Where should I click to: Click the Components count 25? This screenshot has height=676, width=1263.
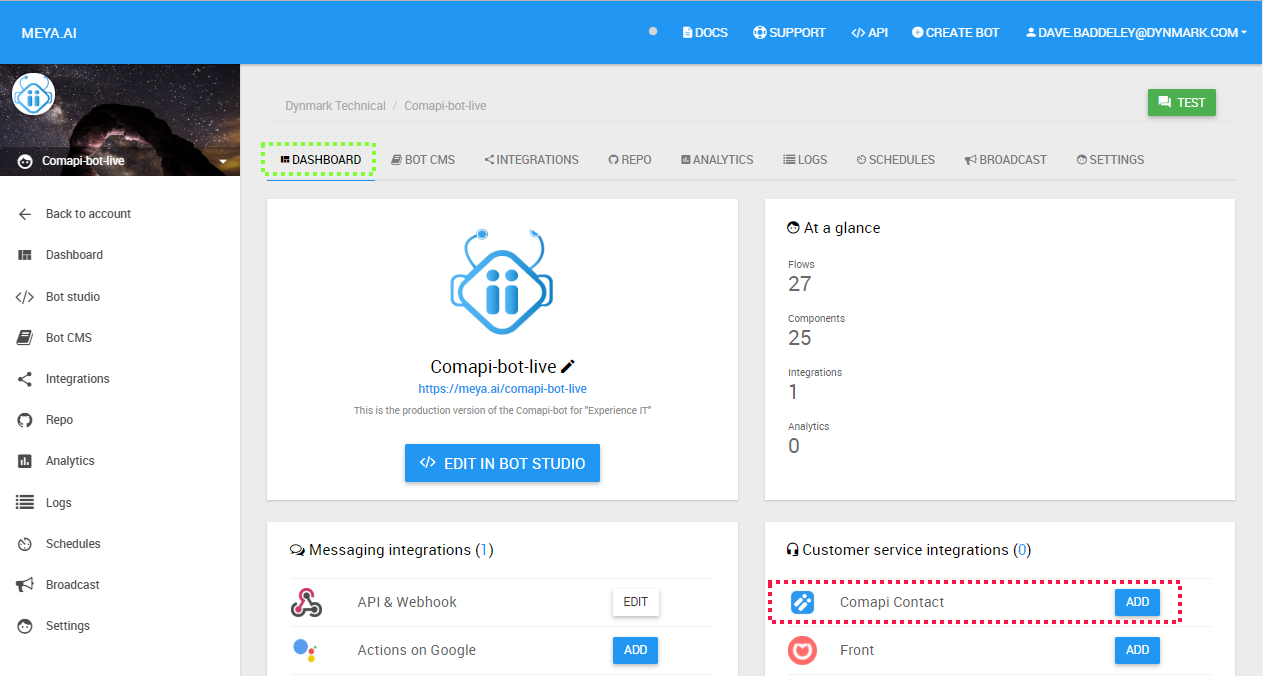[x=799, y=338]
